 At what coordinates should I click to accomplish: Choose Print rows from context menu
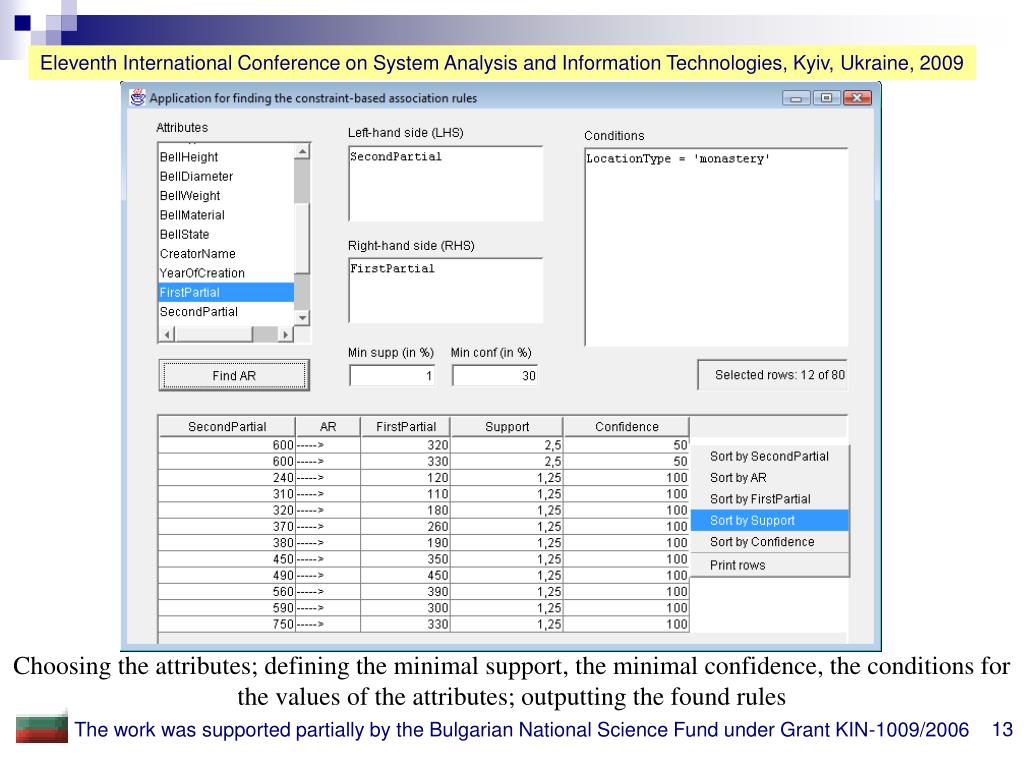(x=769, y=566)
